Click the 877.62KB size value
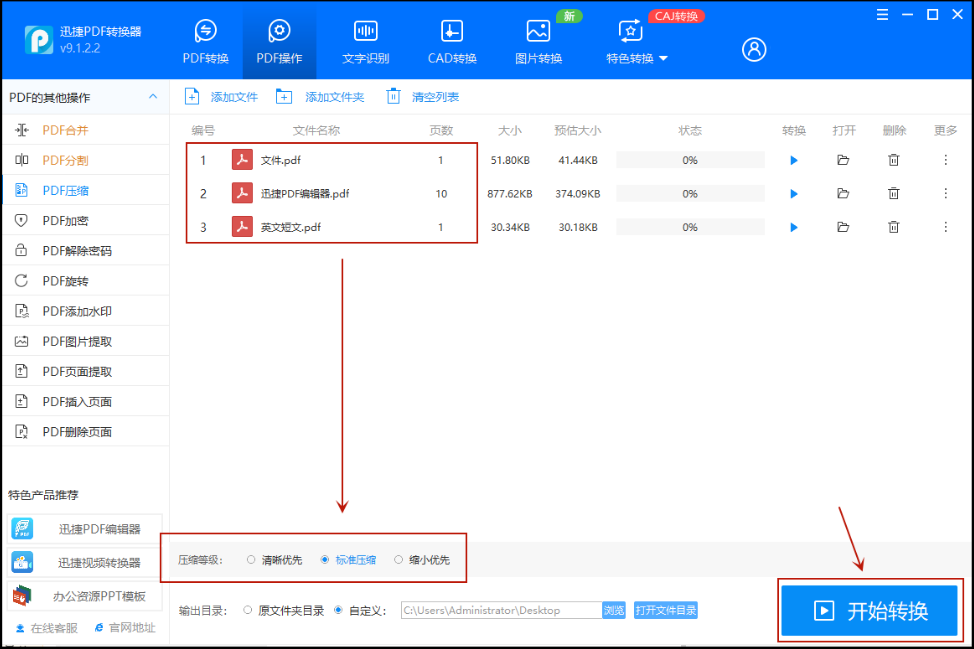This screenshot has width=974, height=649. tap(509, 194)
